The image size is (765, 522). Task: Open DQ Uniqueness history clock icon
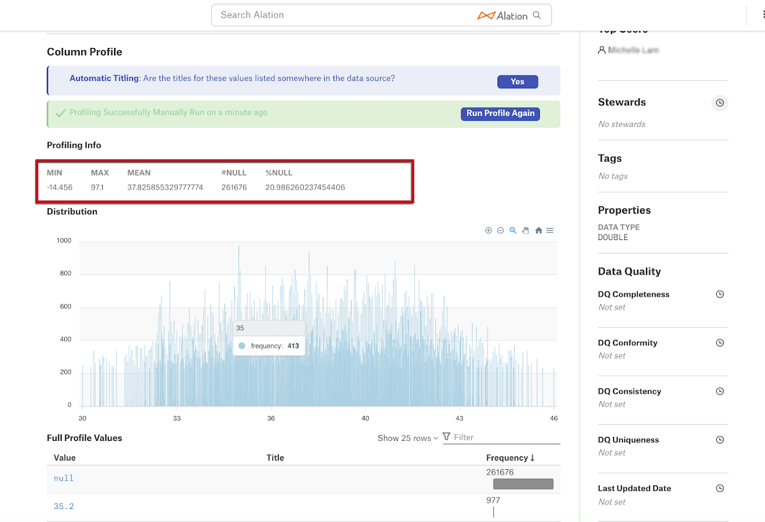[720, 440]
